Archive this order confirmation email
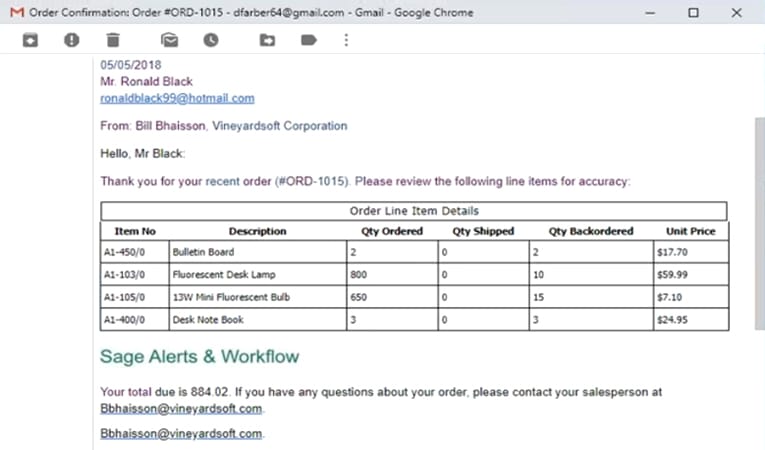 point(30,40)
